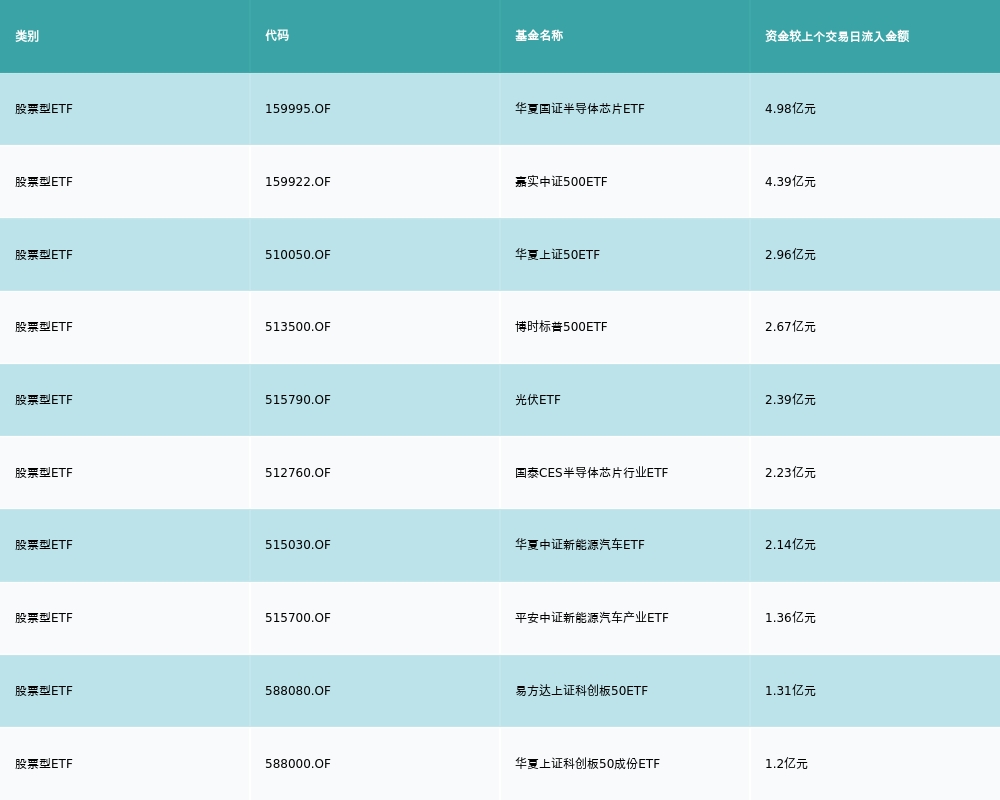The image size is (1000, 800).
Task: Click 嘉实中证500ETF fund name
Action: click(561, 182)
